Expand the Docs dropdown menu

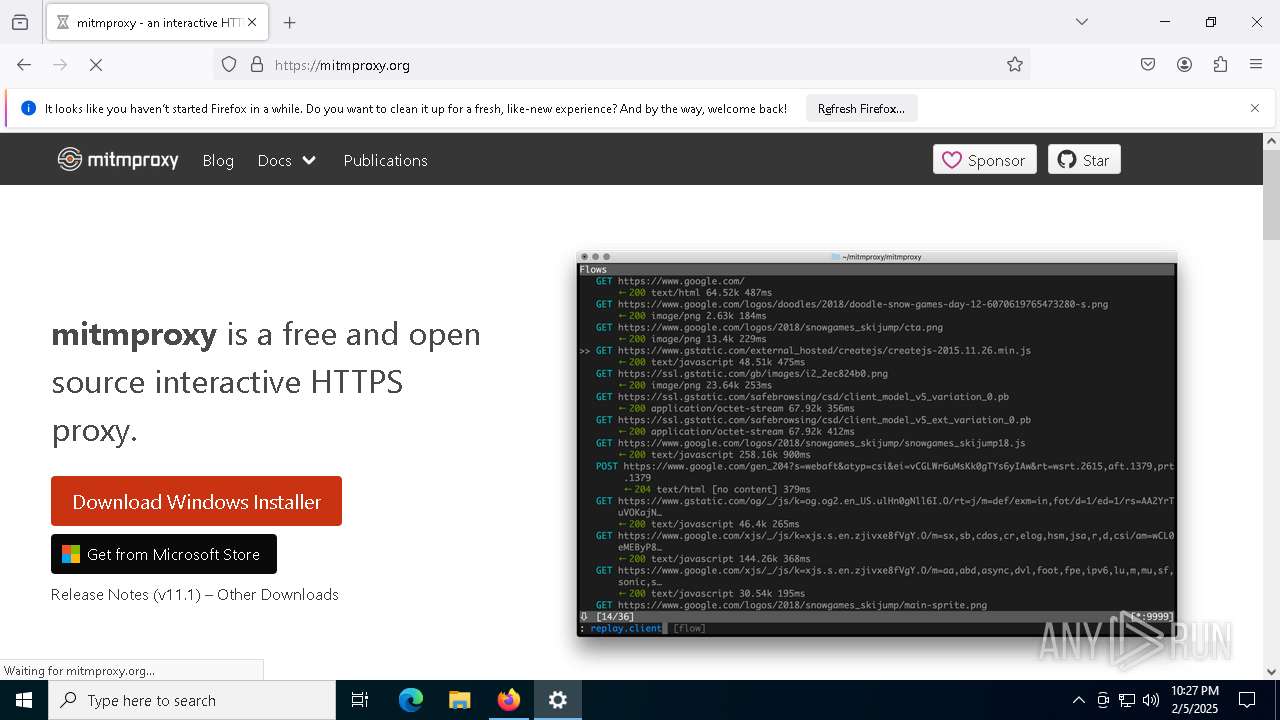(x=287, y=160)
